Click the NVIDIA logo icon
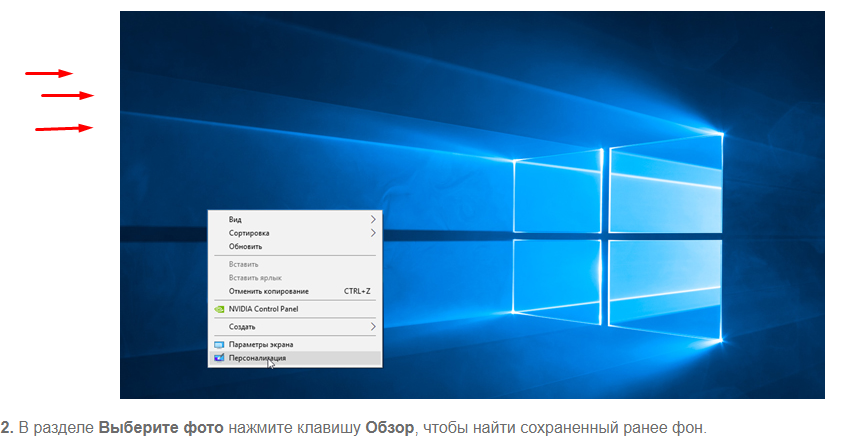The width and height of the screenshot is (856, 448). 219,309
